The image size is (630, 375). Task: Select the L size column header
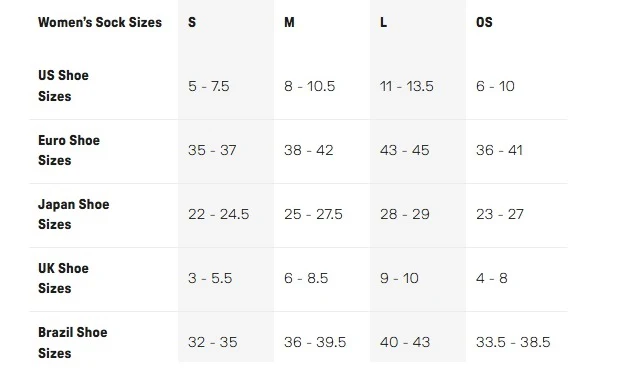pos(384,22)
